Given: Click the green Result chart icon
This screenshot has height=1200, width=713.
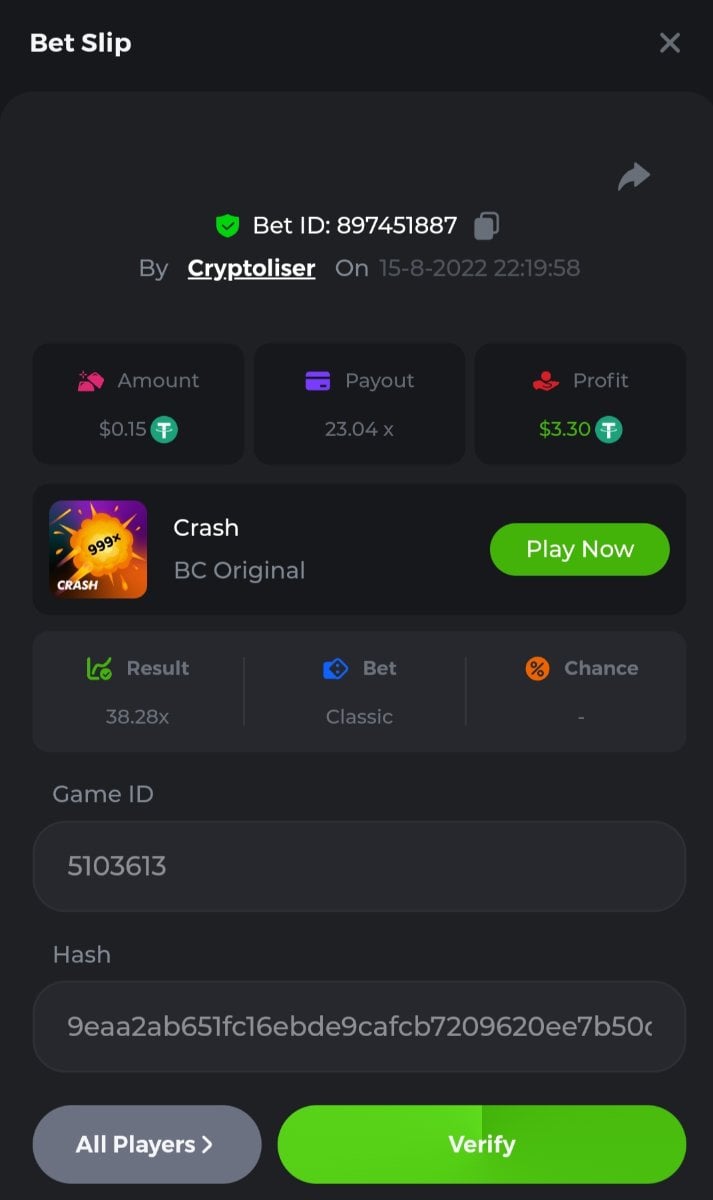Looking at the screenshot, I should click(x=99, y=668).
